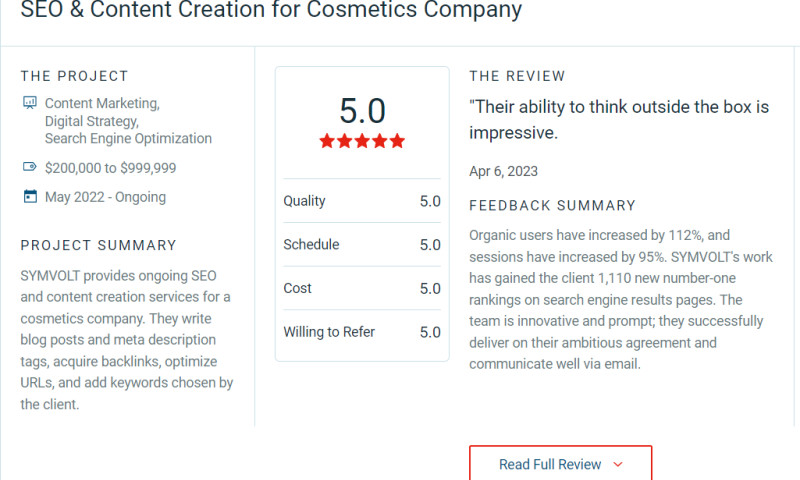Select the 5.0 overall score
Screen dimensions: 800x480
coord(362,110)
